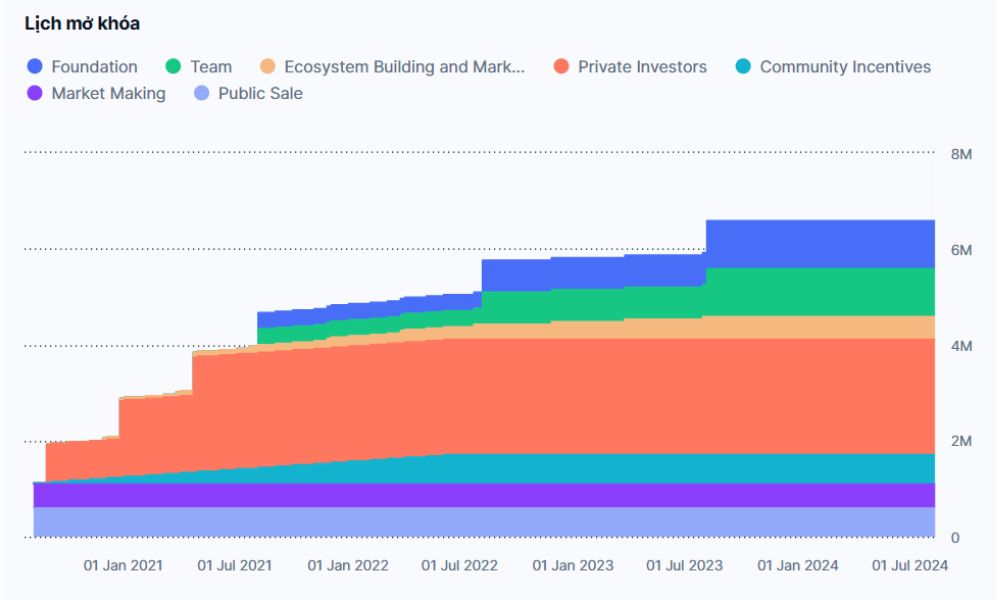Click the blue Foundation legend dot

35,67
